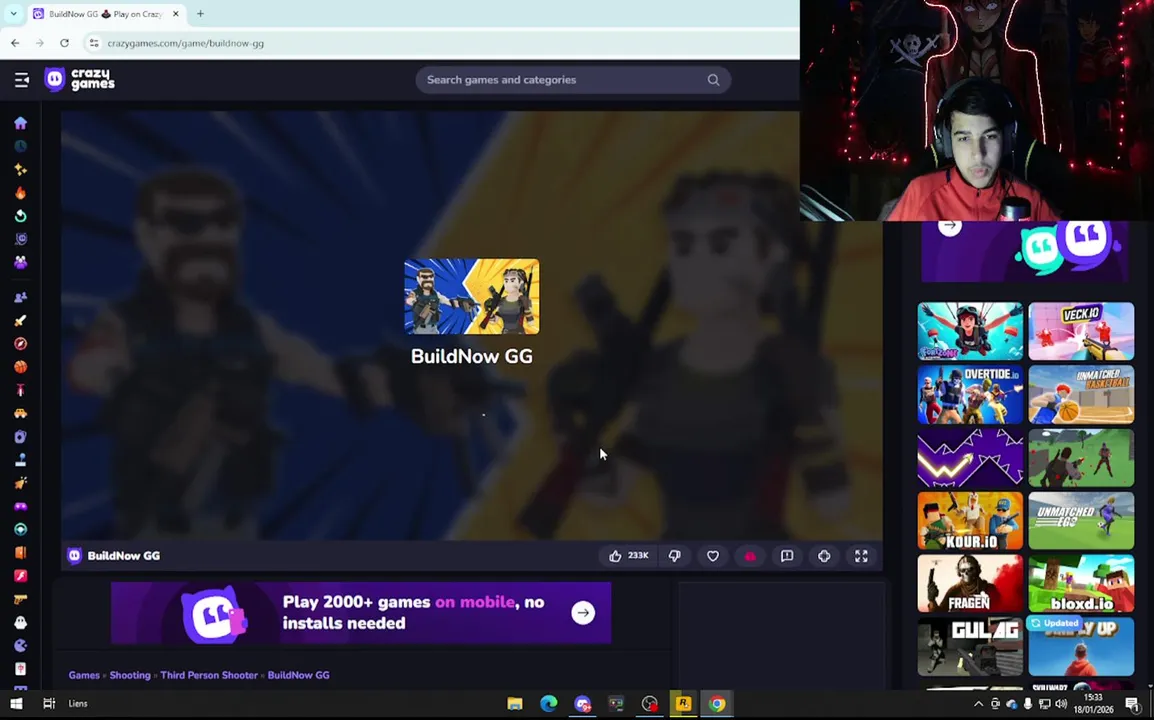The width and height of the screenshot is (1154, 720).
Task: Open the gamepad controller category icon
Action: pyautogui.click(x=21, y=506)
